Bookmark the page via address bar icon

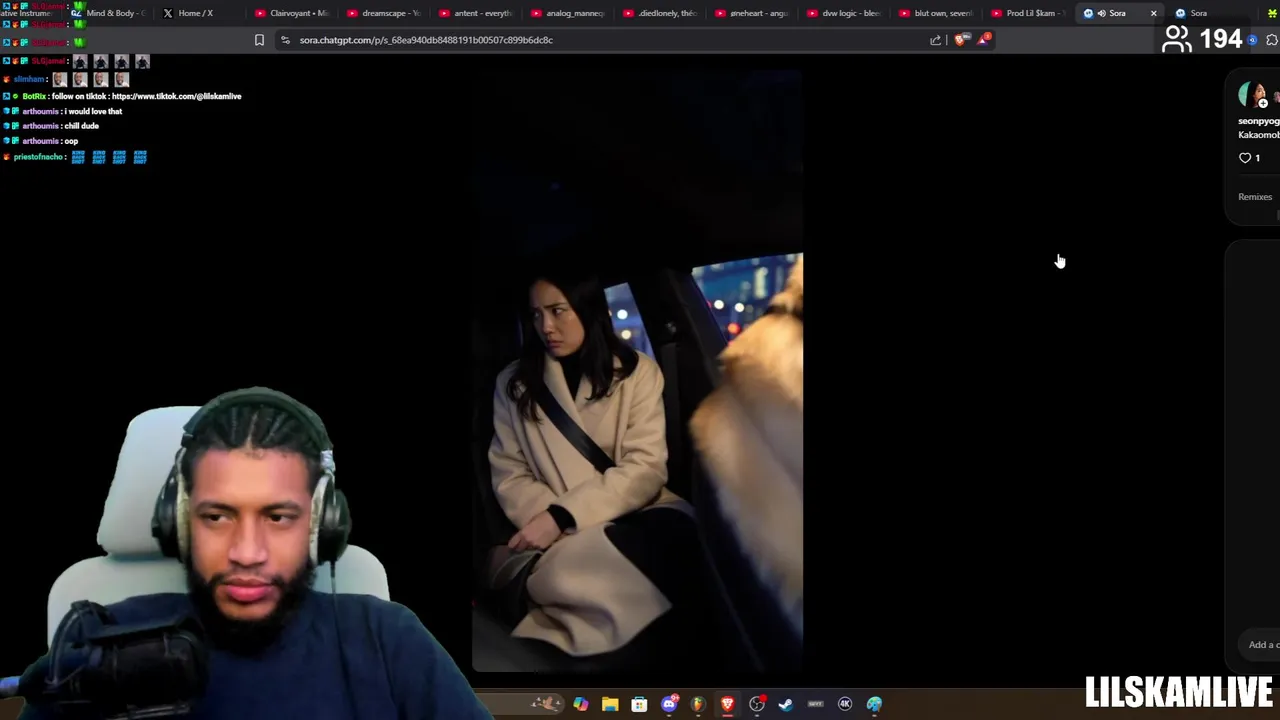[259, 40]
